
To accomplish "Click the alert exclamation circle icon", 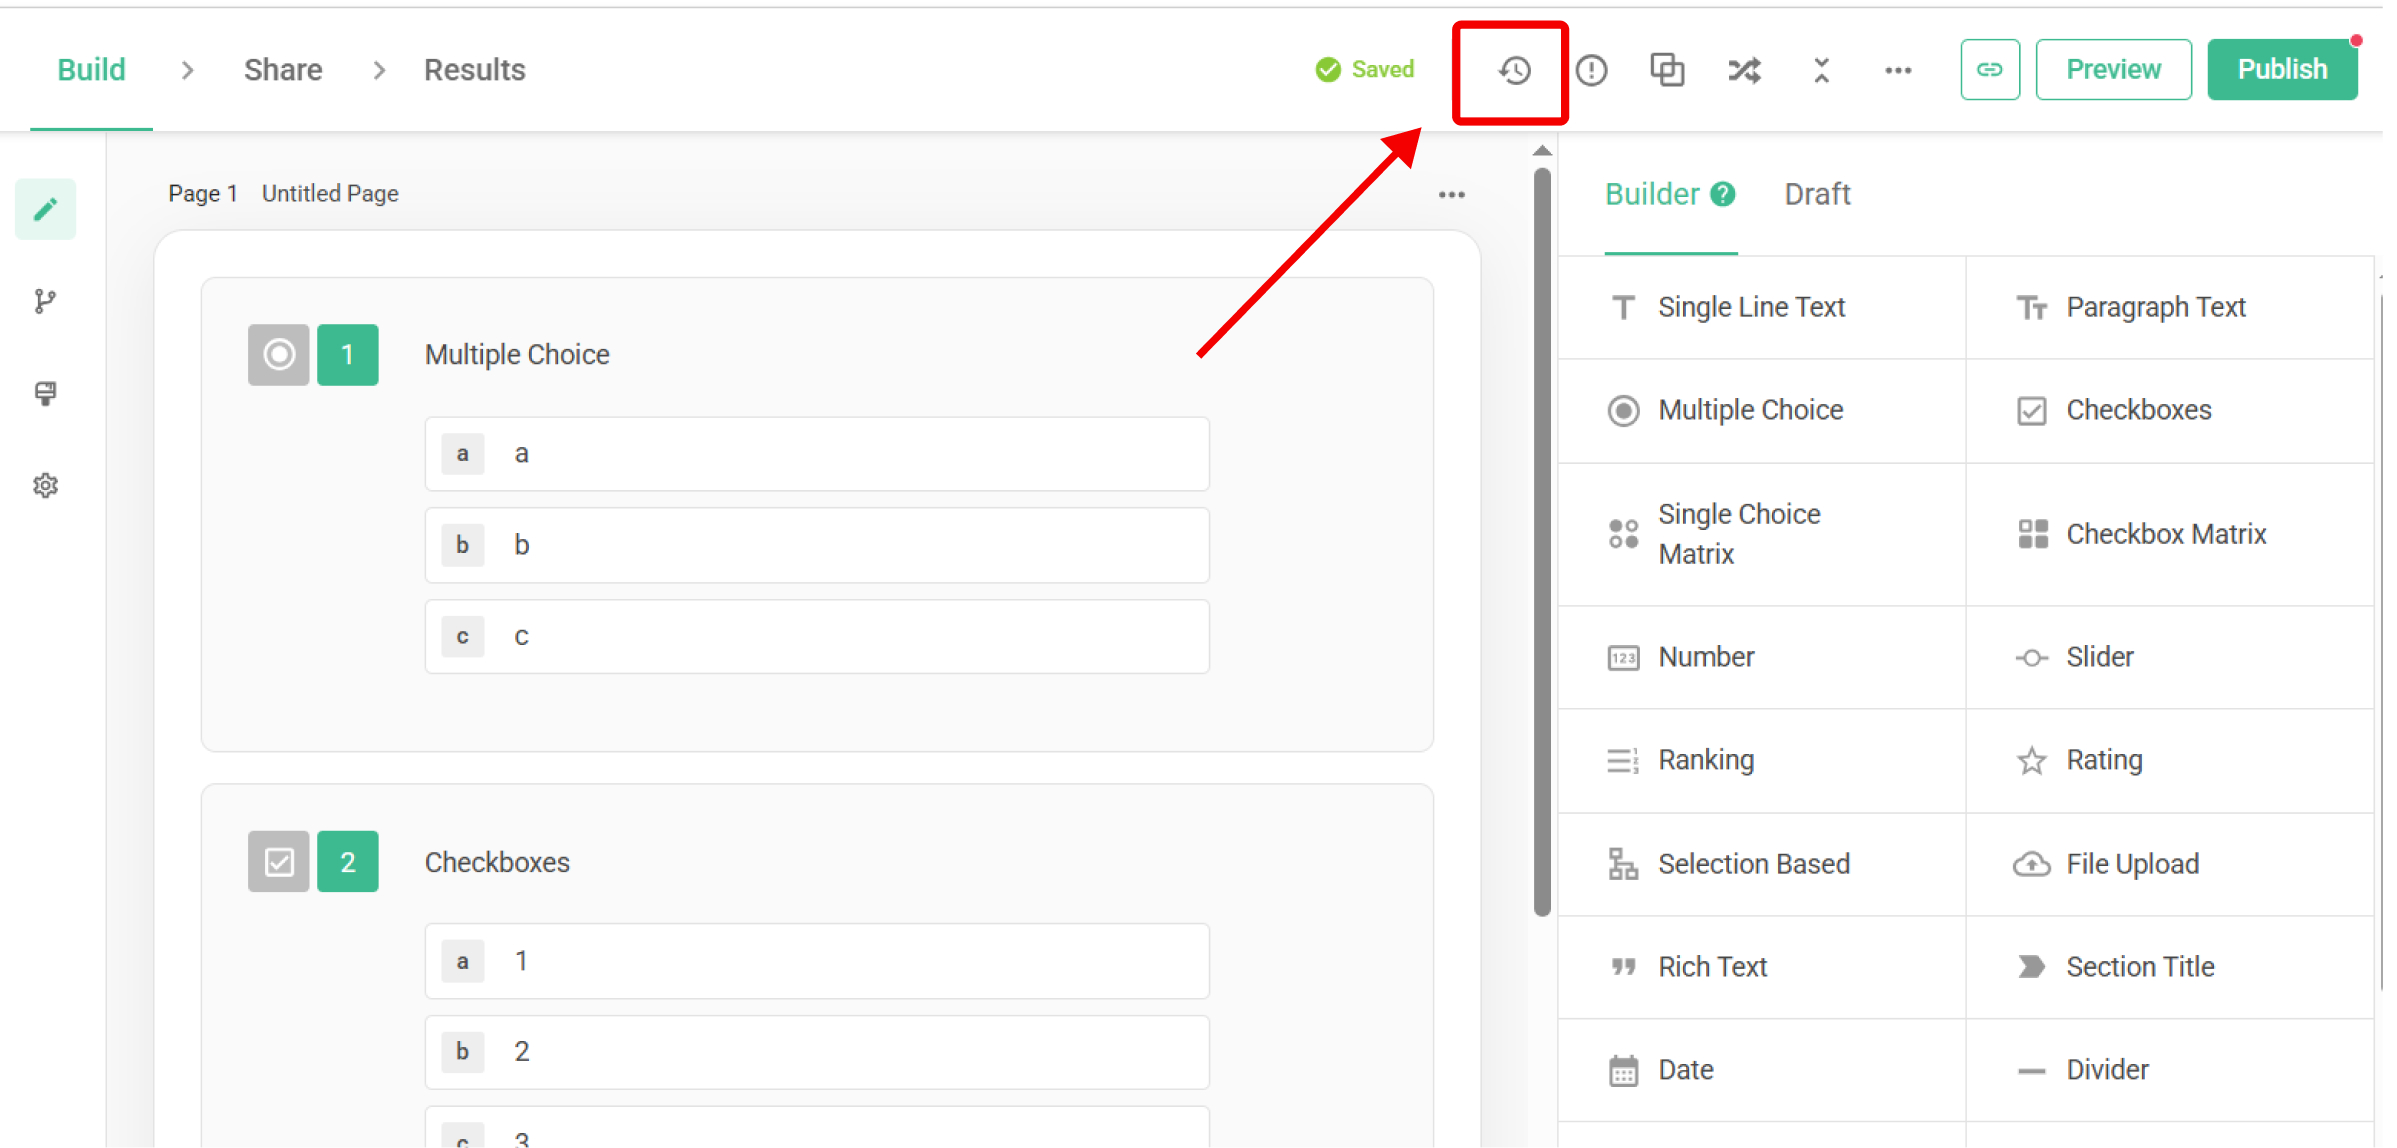I will tap(1591, 70).
